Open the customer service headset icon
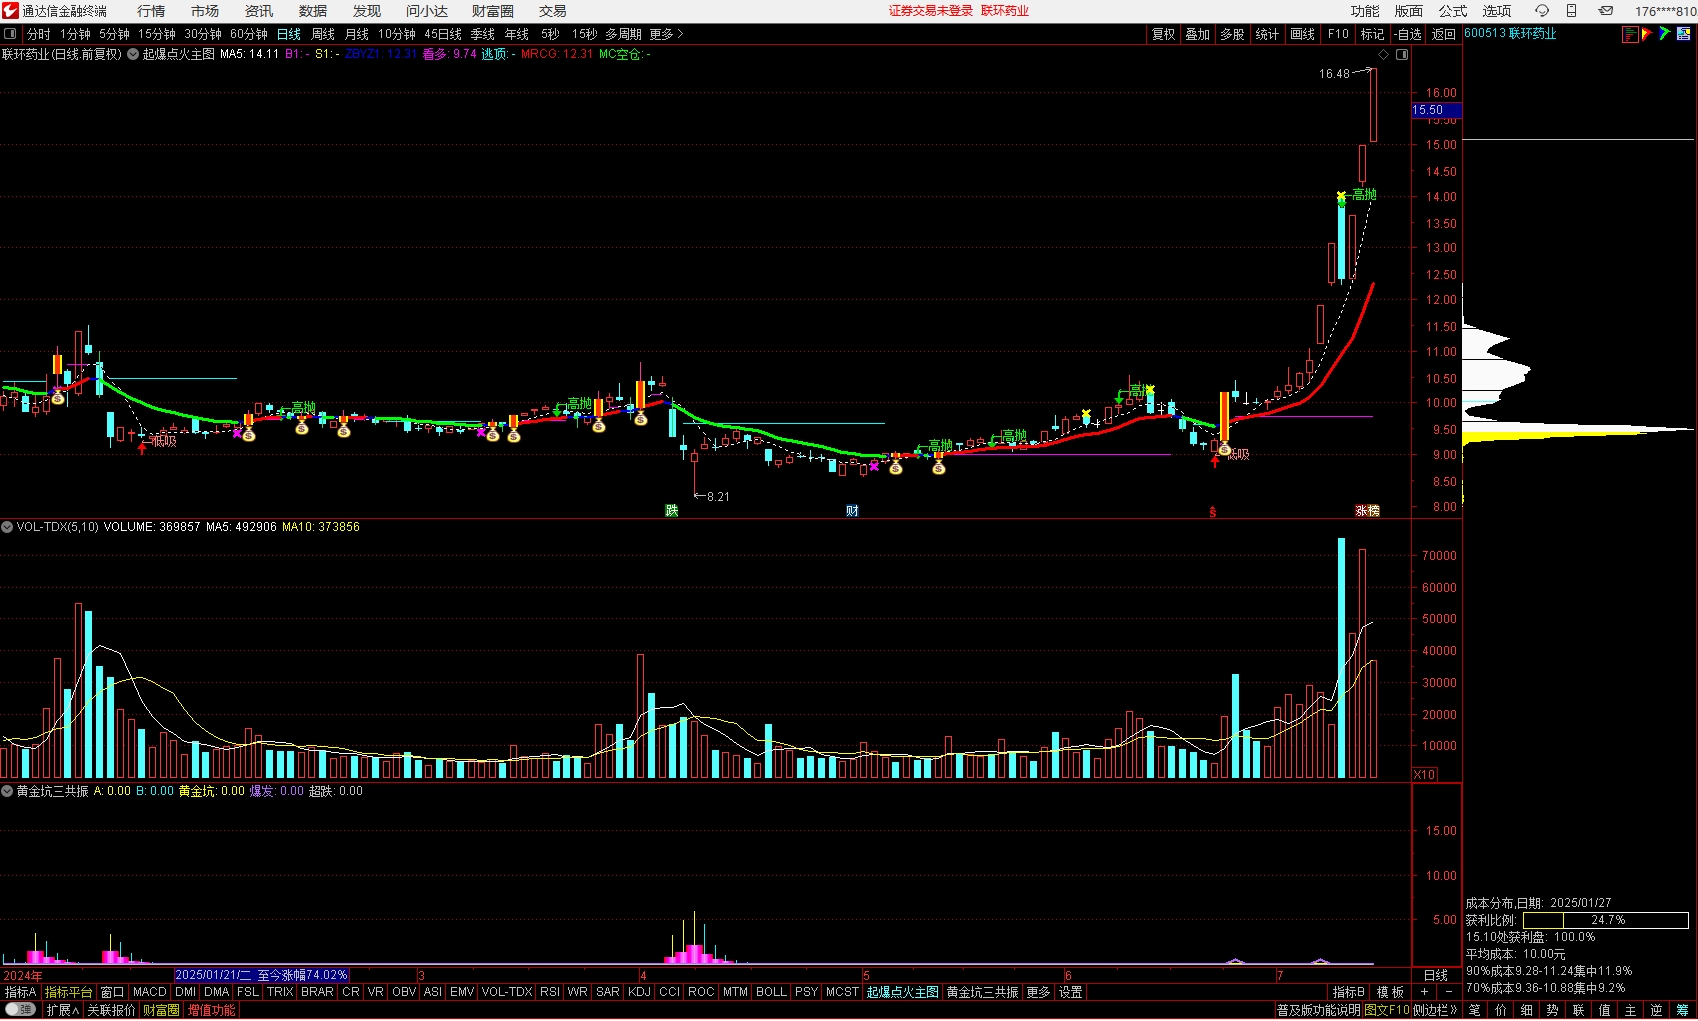This screenshot has width=1698, height=1021. (1541, 11)
